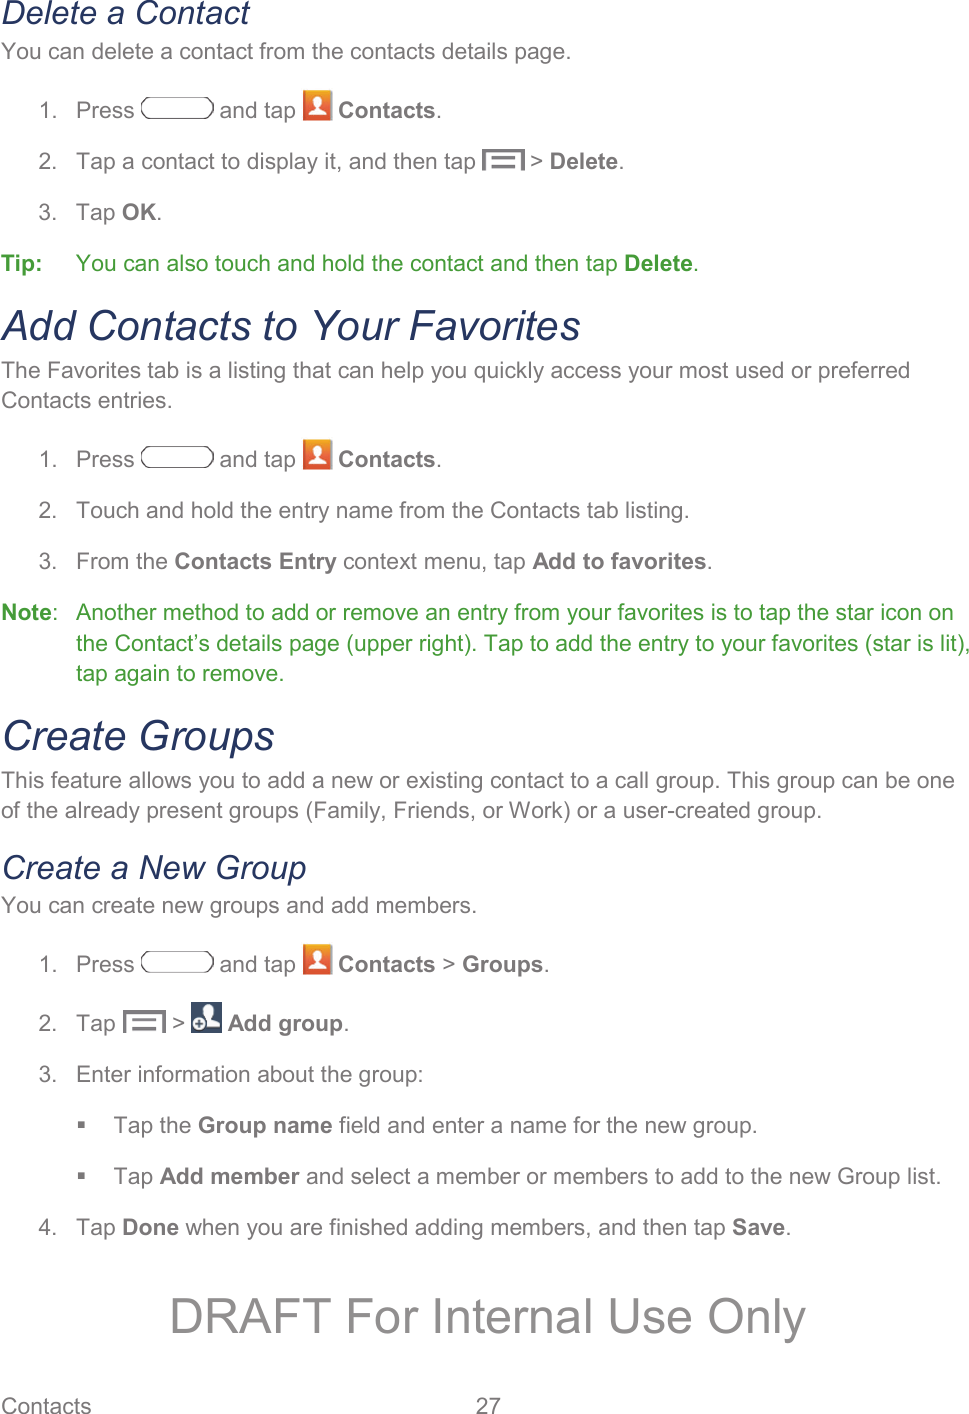Click the bold "Group name" text
The height and width of the screenshot is (1414, 969).
(x=265, y=1125)
